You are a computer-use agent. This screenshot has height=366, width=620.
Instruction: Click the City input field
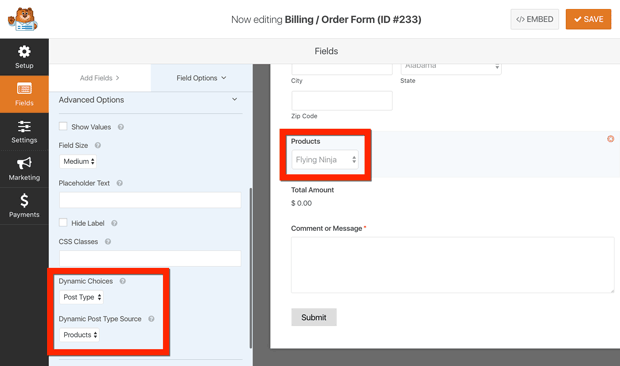click(342, 69)
